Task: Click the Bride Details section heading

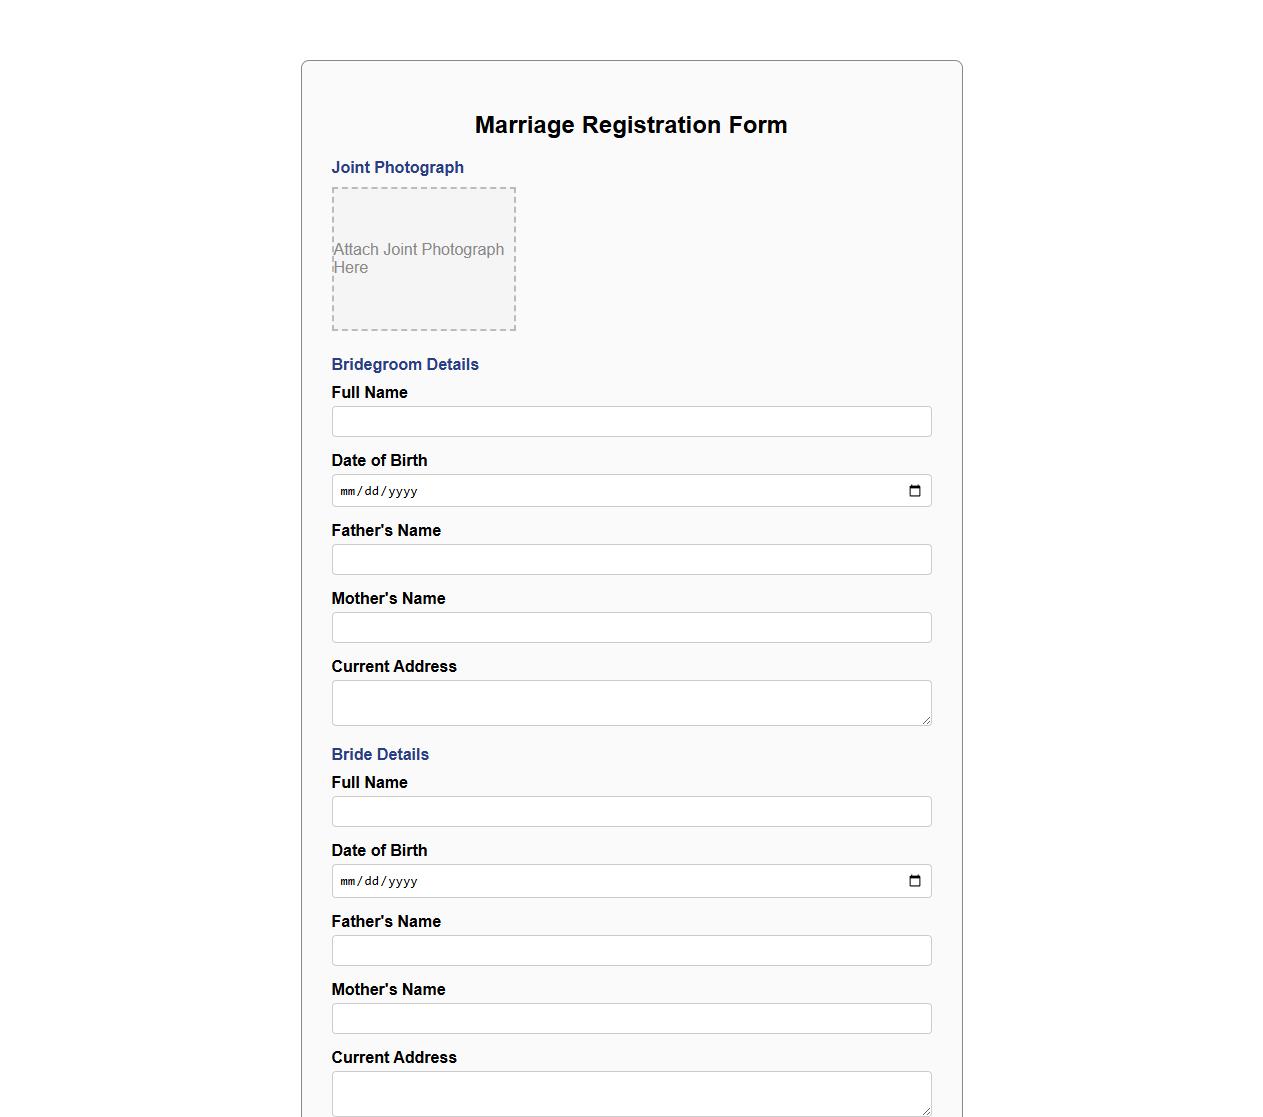Action: (x=380, y=754)
